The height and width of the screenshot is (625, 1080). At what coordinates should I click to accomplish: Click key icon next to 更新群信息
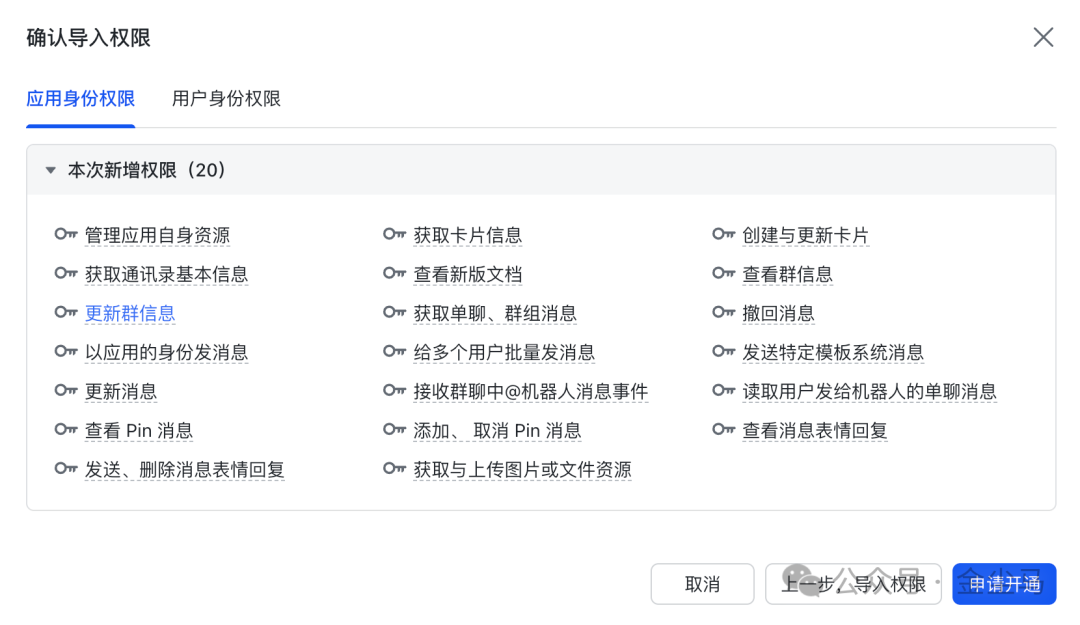(x=66, y=313)
